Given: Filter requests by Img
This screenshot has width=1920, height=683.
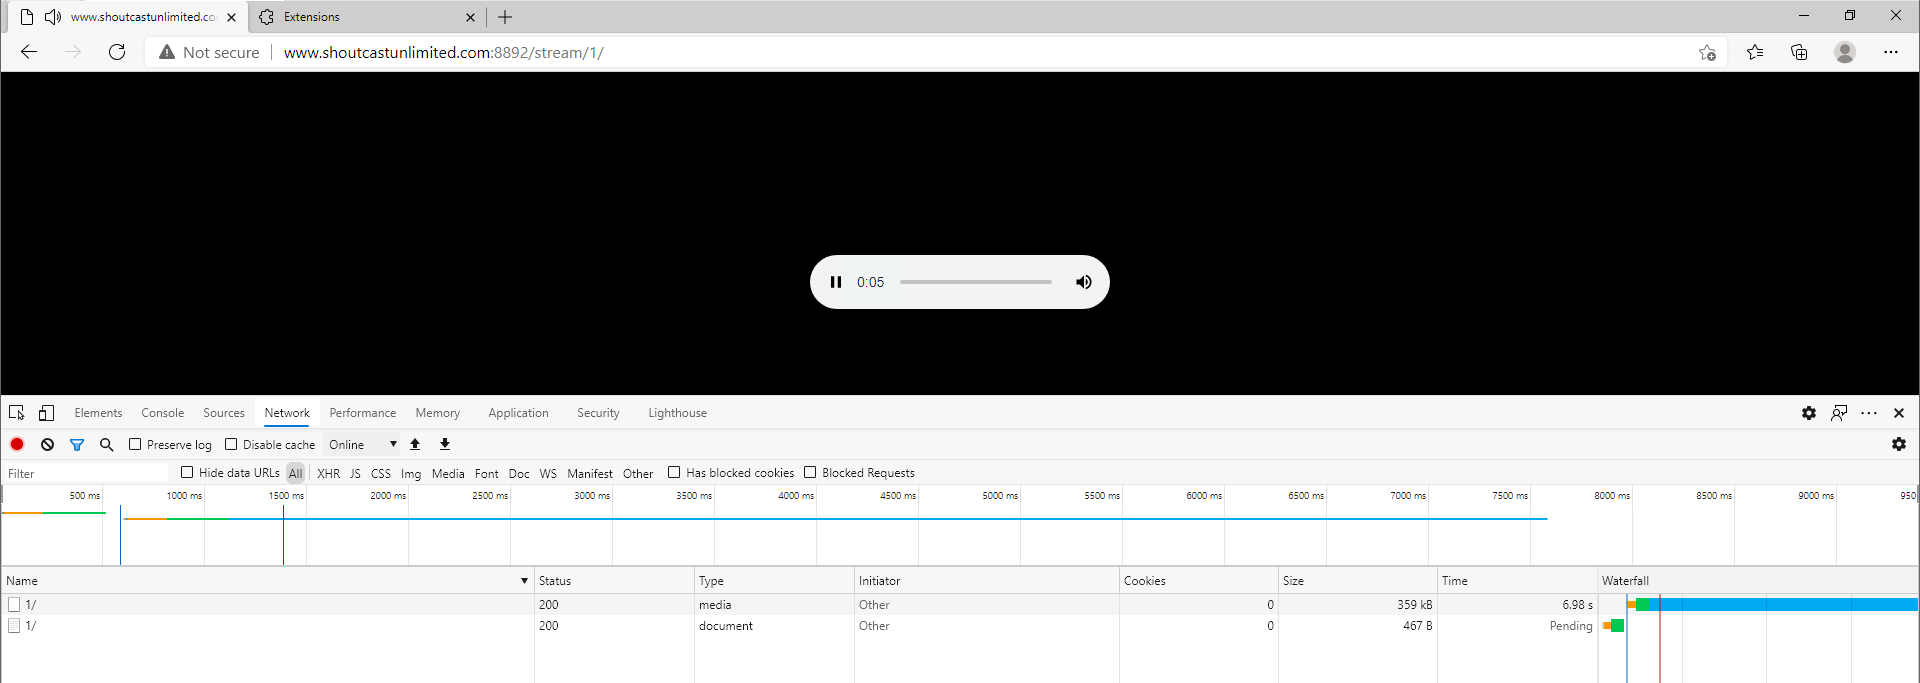Looking at the screenshot, I should (411, 473).
